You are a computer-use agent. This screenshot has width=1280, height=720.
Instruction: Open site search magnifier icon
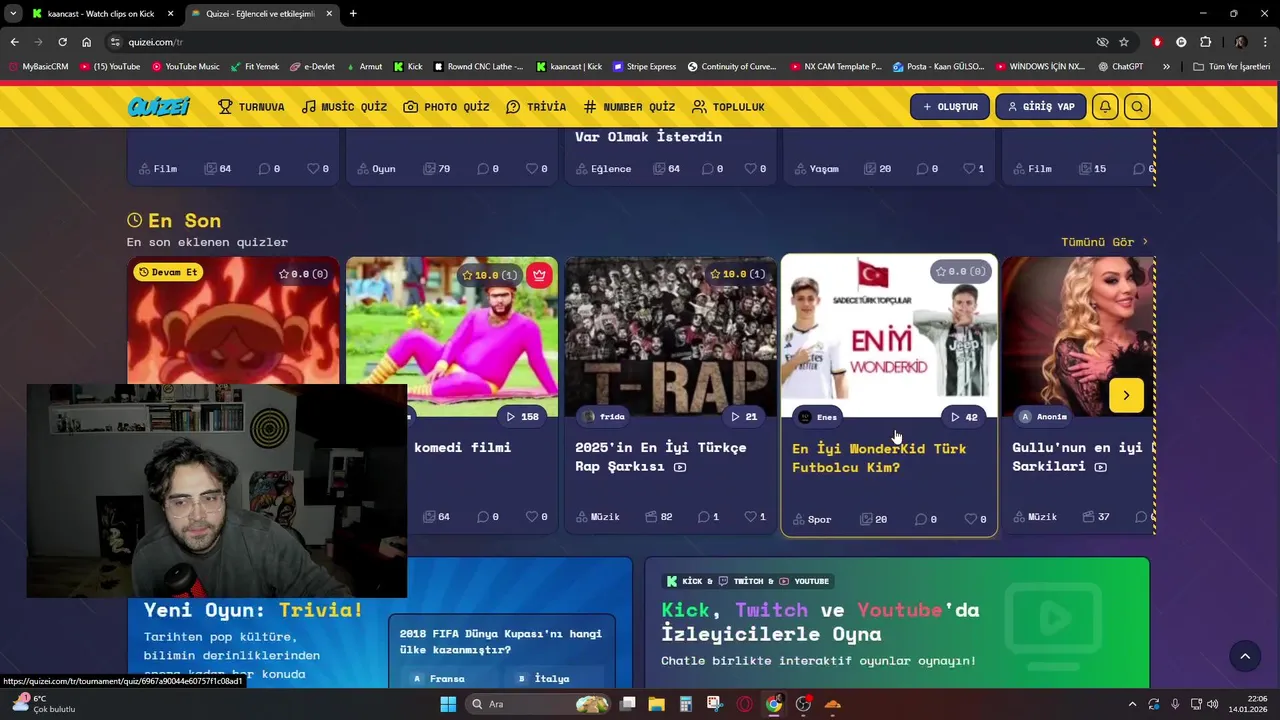(x=1137, y=107)
